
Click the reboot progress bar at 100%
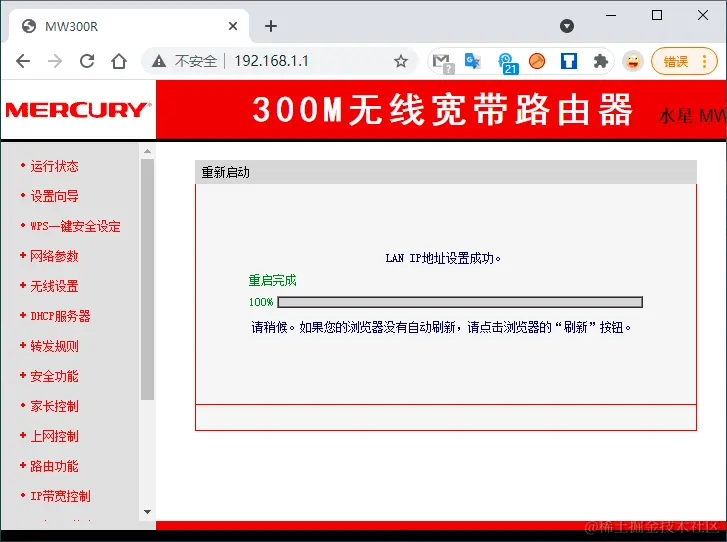click(460, 302)
